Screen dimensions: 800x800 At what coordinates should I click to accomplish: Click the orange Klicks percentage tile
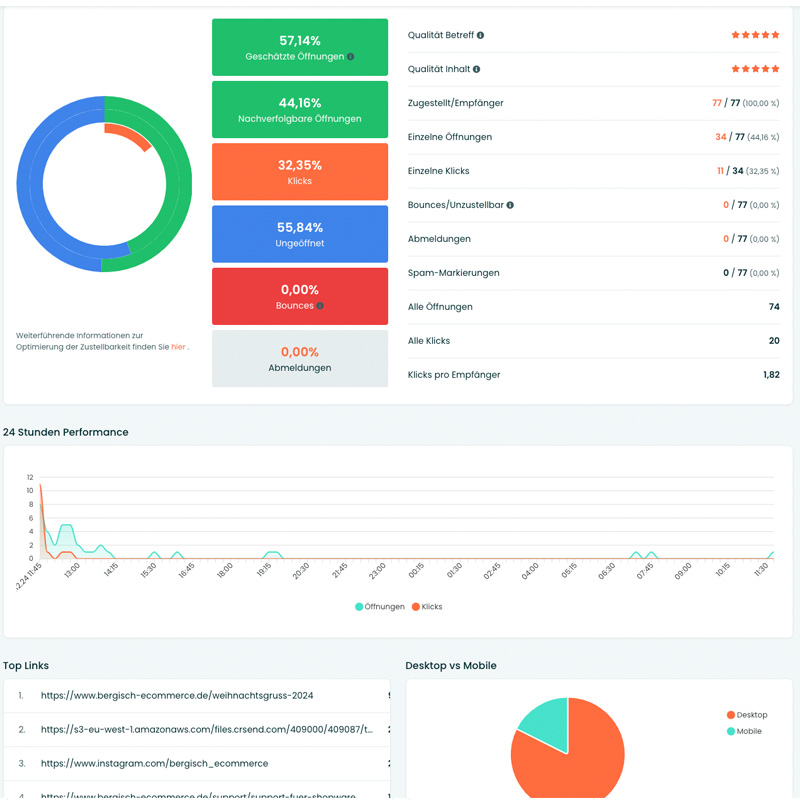300,172
